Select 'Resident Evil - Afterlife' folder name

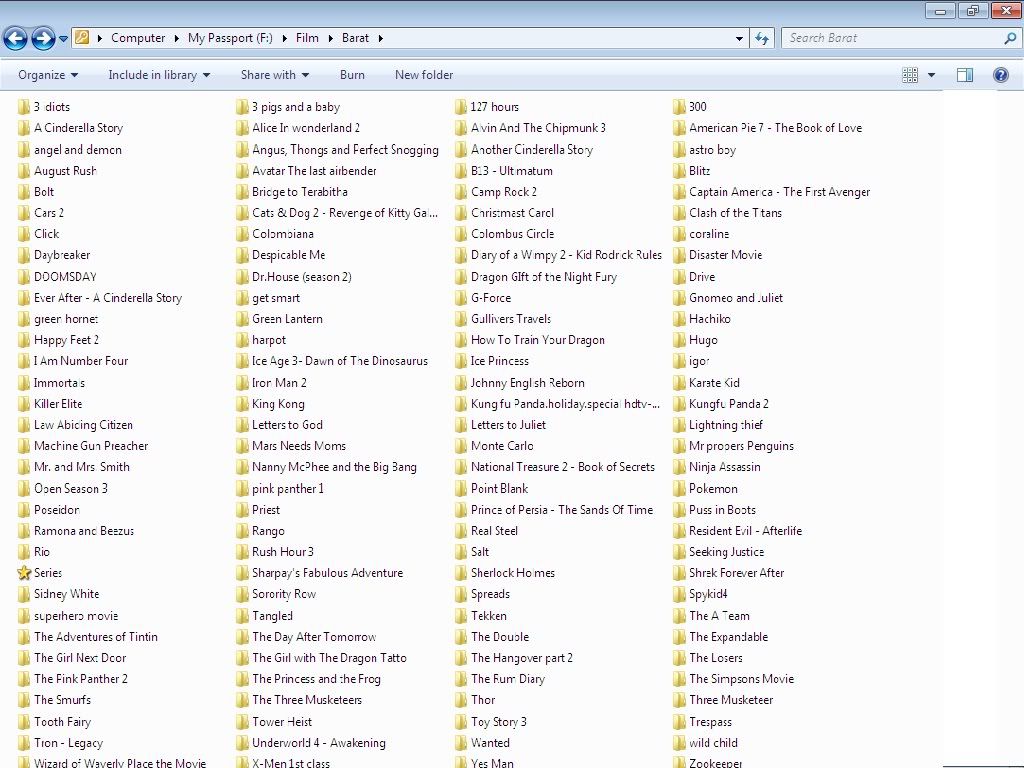[x=745, y=531]
